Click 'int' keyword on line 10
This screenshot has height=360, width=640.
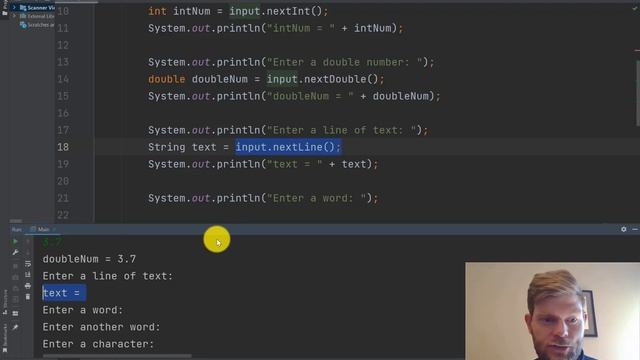157,11
